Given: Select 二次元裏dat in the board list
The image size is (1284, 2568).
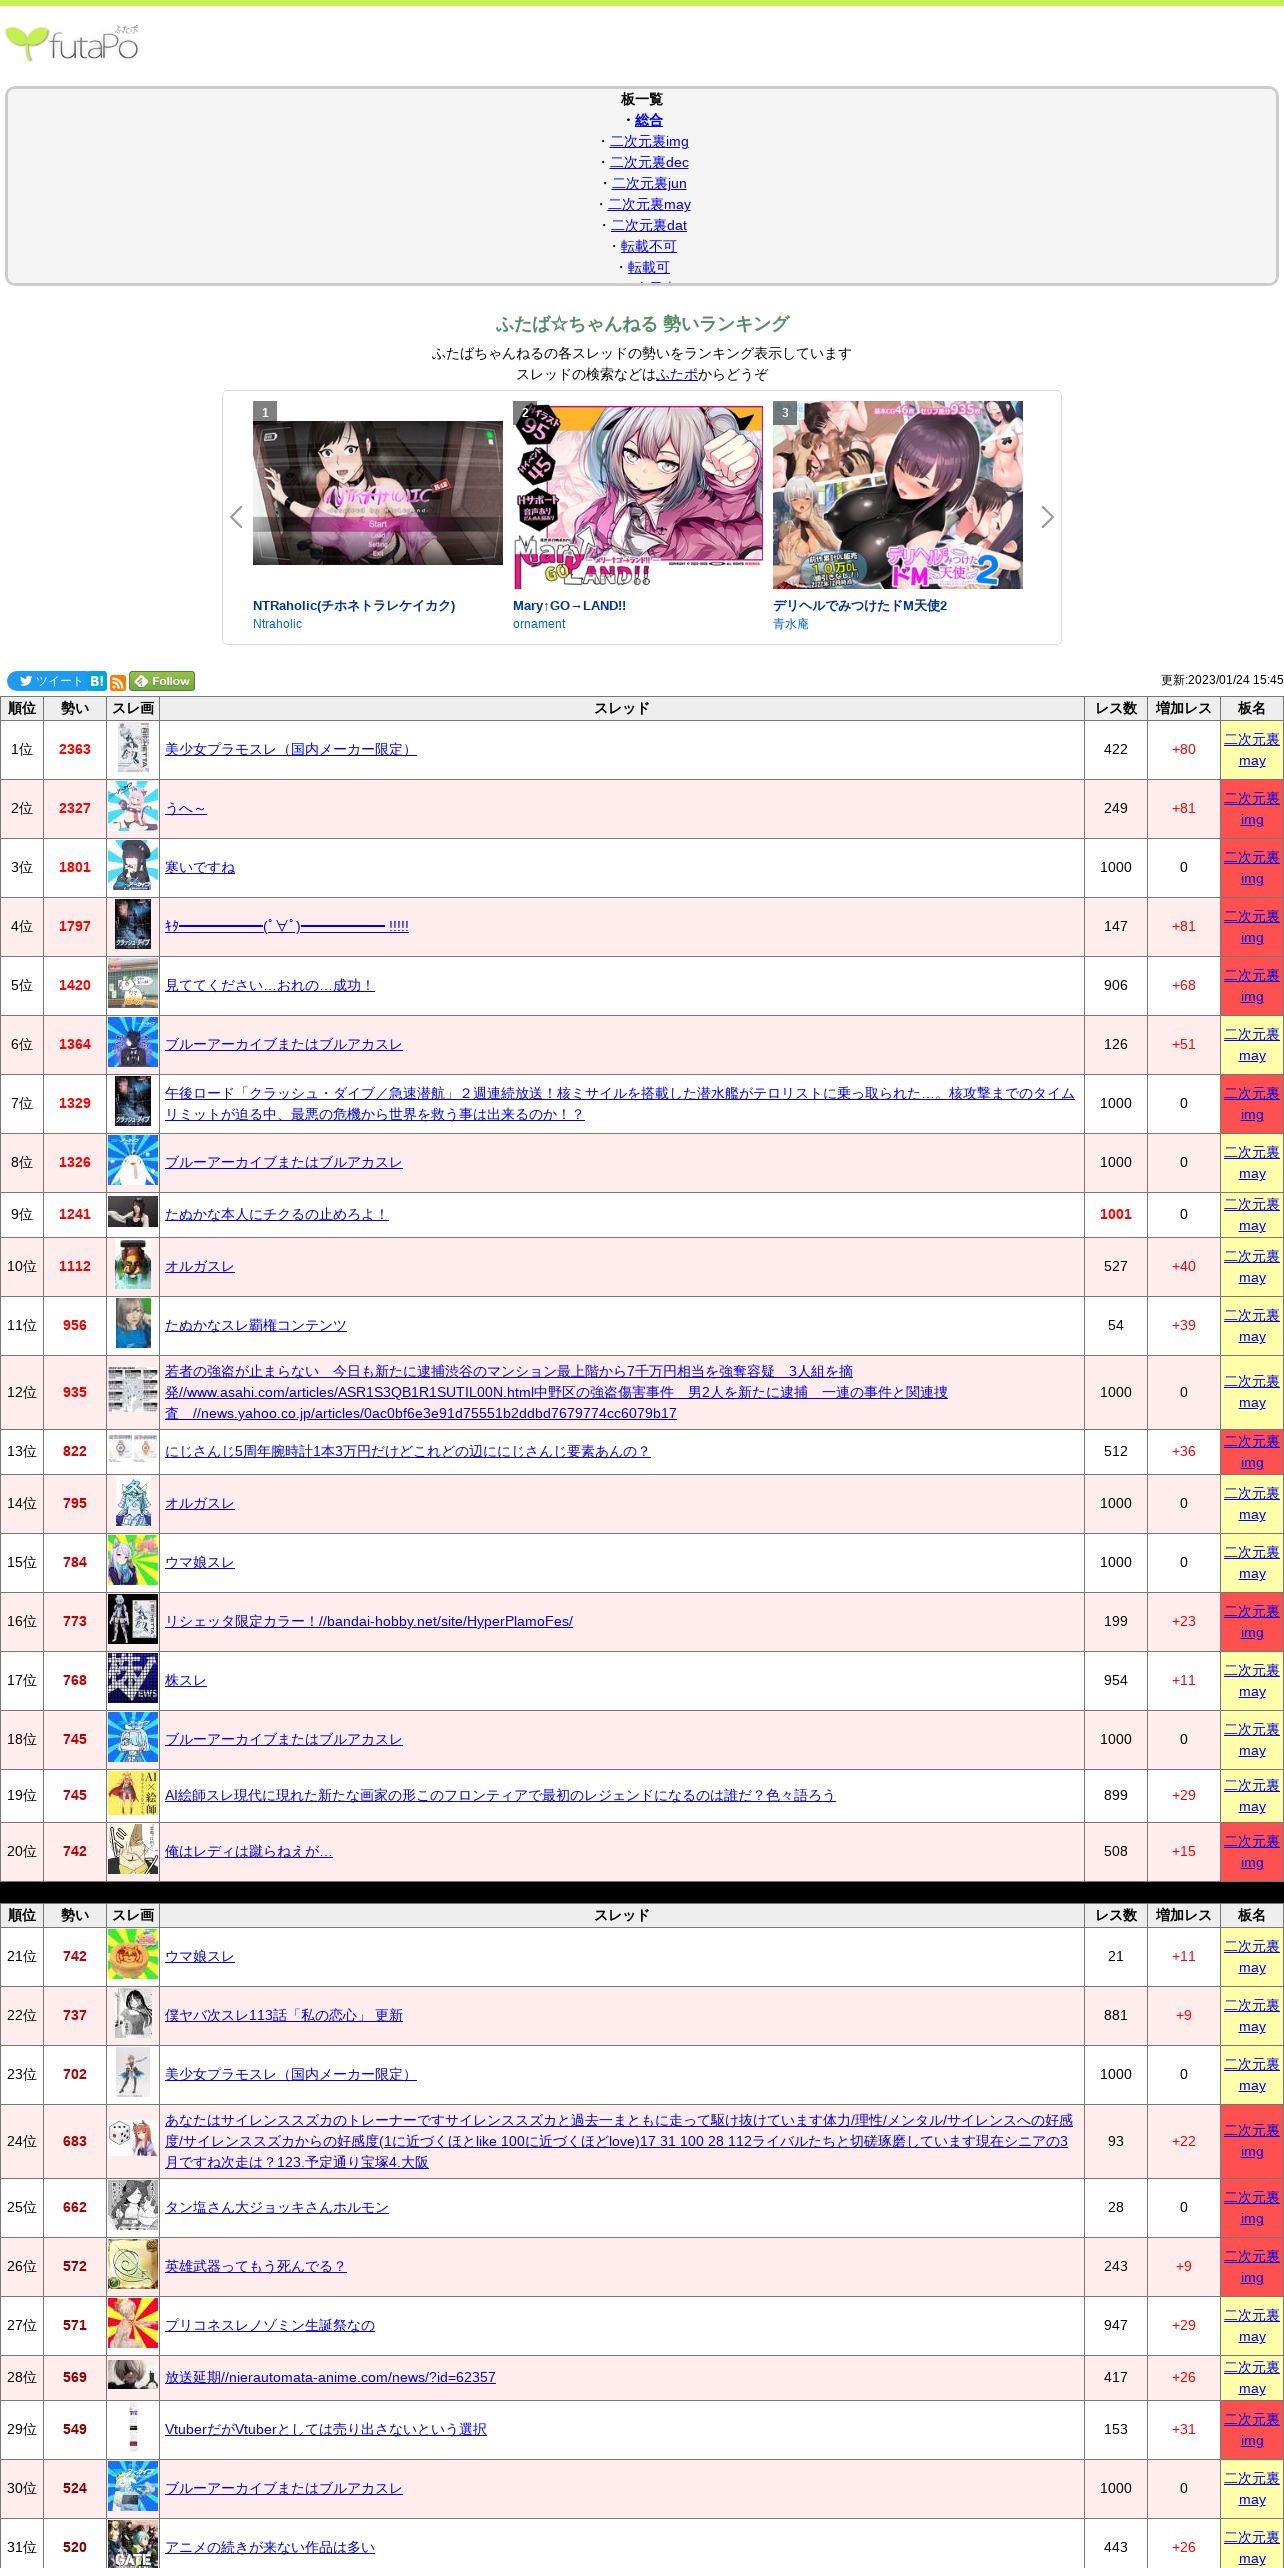Looking at the screenshot, I should pos(649,225).
